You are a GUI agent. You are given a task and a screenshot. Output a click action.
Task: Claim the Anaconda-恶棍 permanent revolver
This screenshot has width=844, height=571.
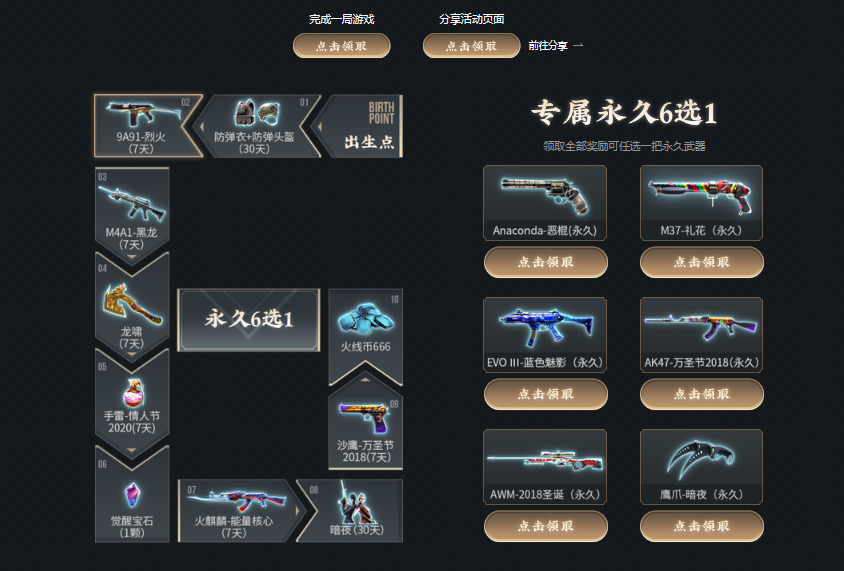pos(546,262)
